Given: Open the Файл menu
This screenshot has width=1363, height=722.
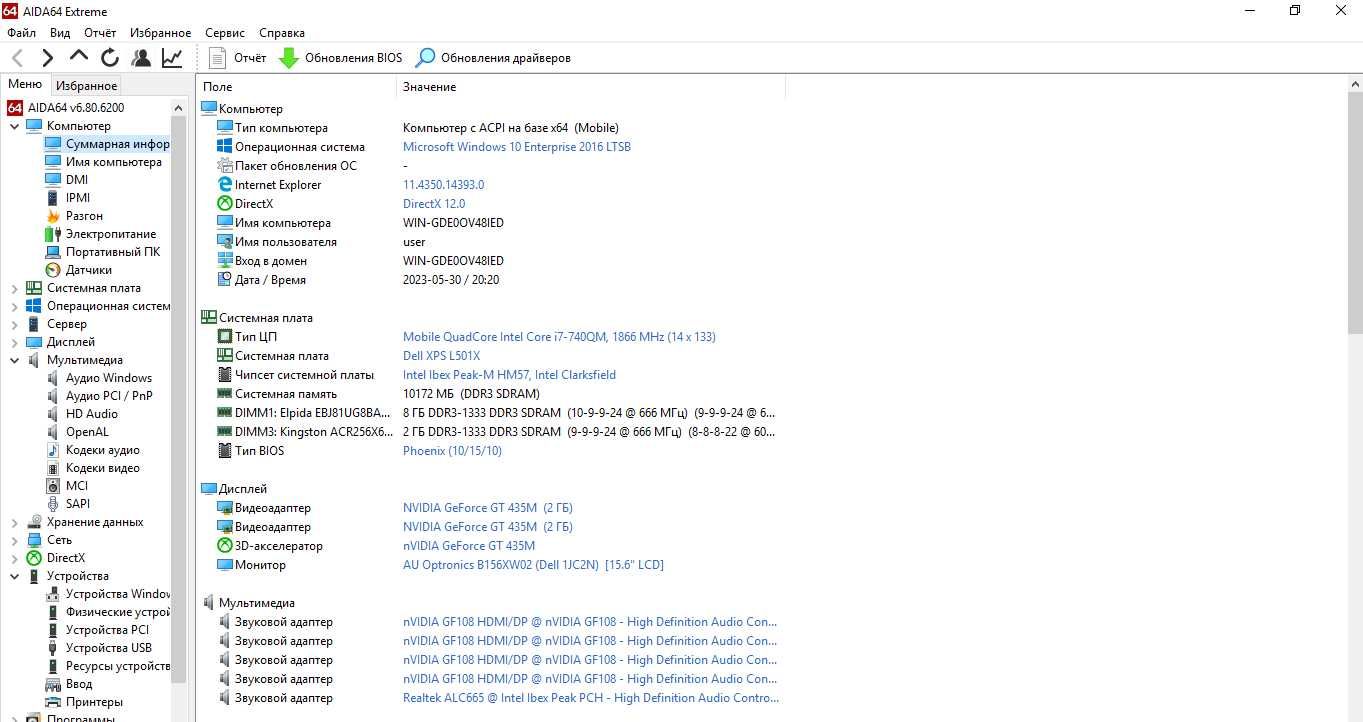Looking at the screenshot, I should click(x=21, y=33).
